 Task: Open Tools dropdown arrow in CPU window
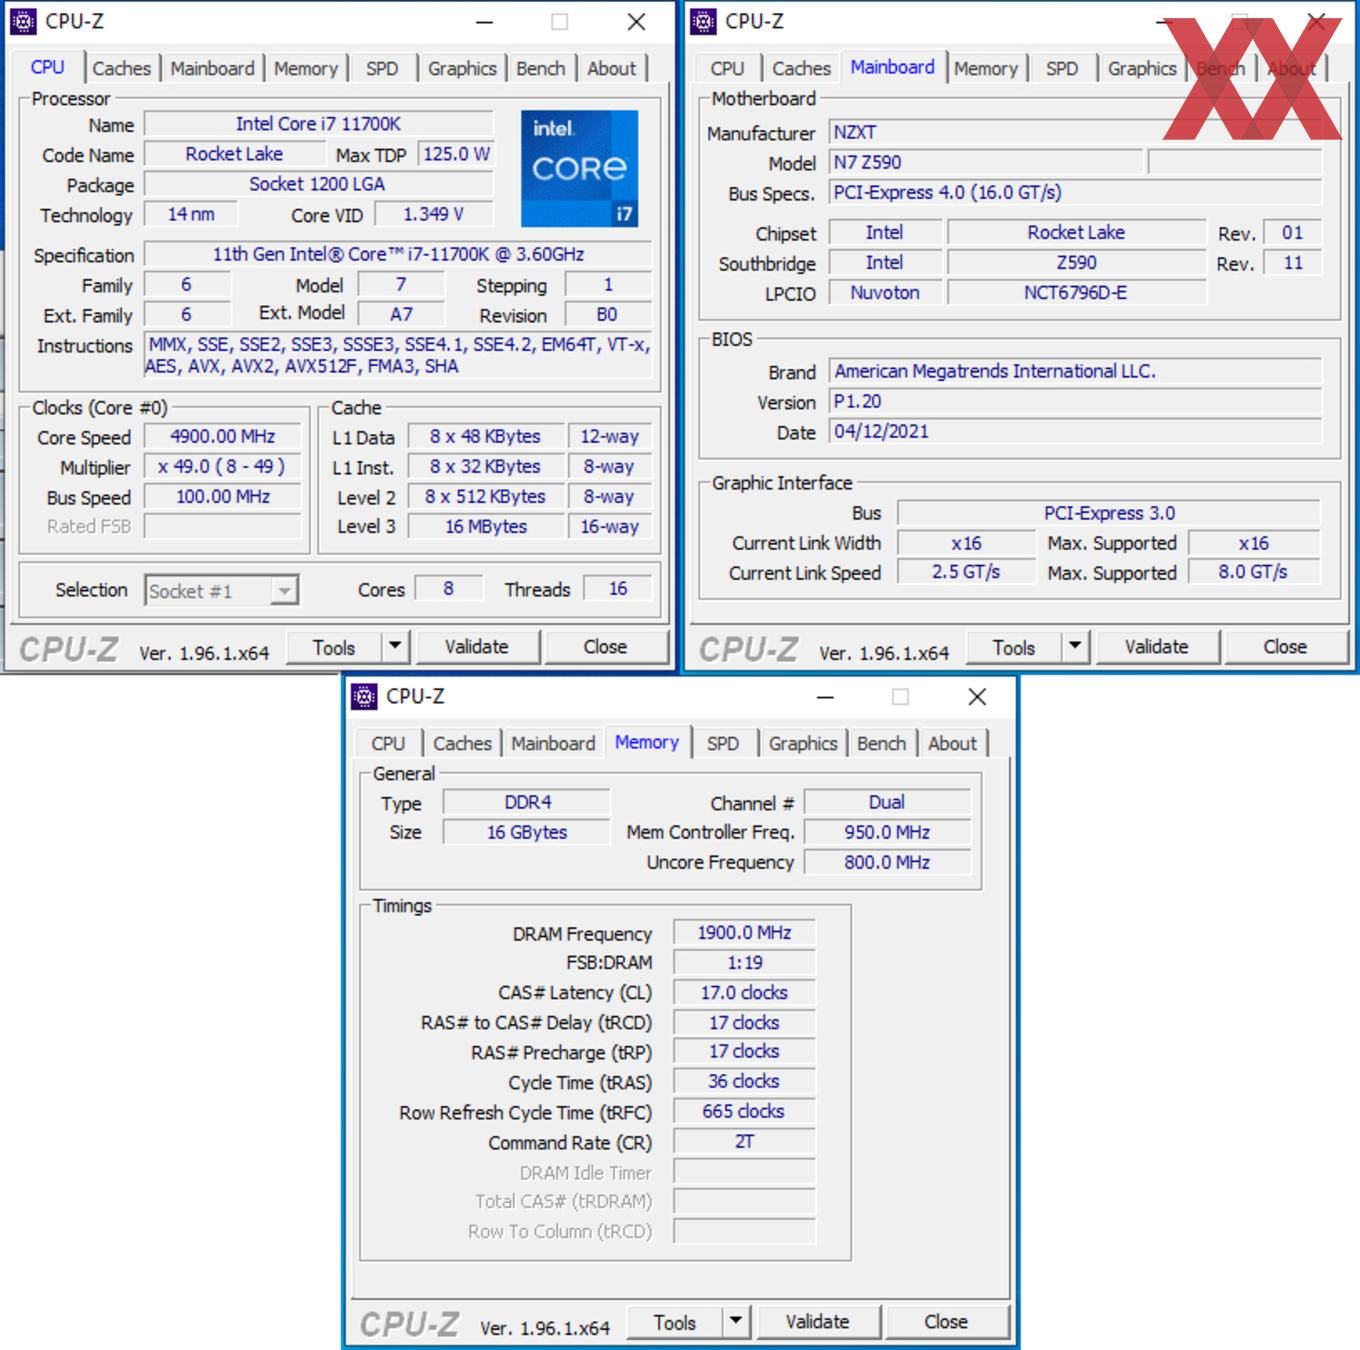pyautogui.click(x=395, y=647)
